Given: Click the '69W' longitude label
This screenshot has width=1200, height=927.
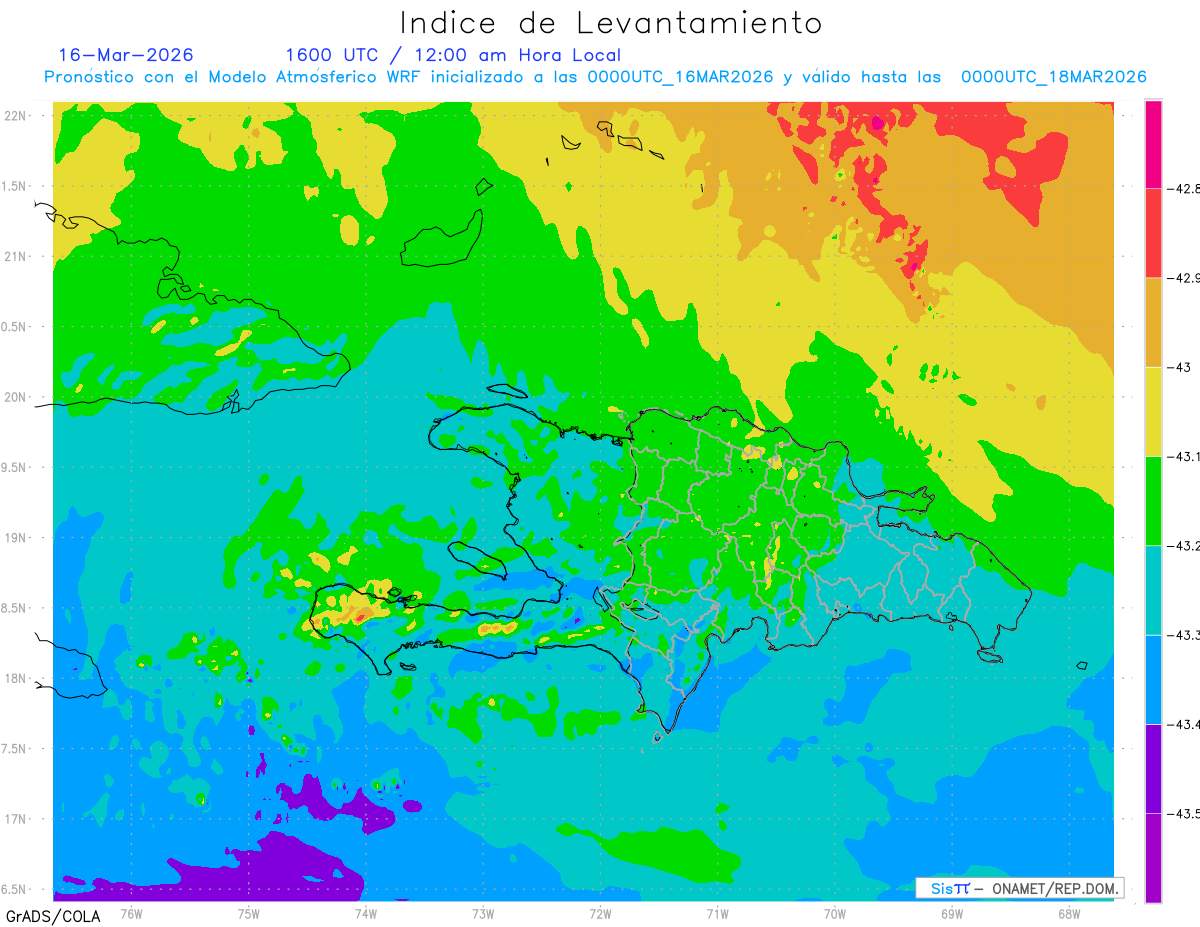Looking at the screenshot, I should click(952, 914).
